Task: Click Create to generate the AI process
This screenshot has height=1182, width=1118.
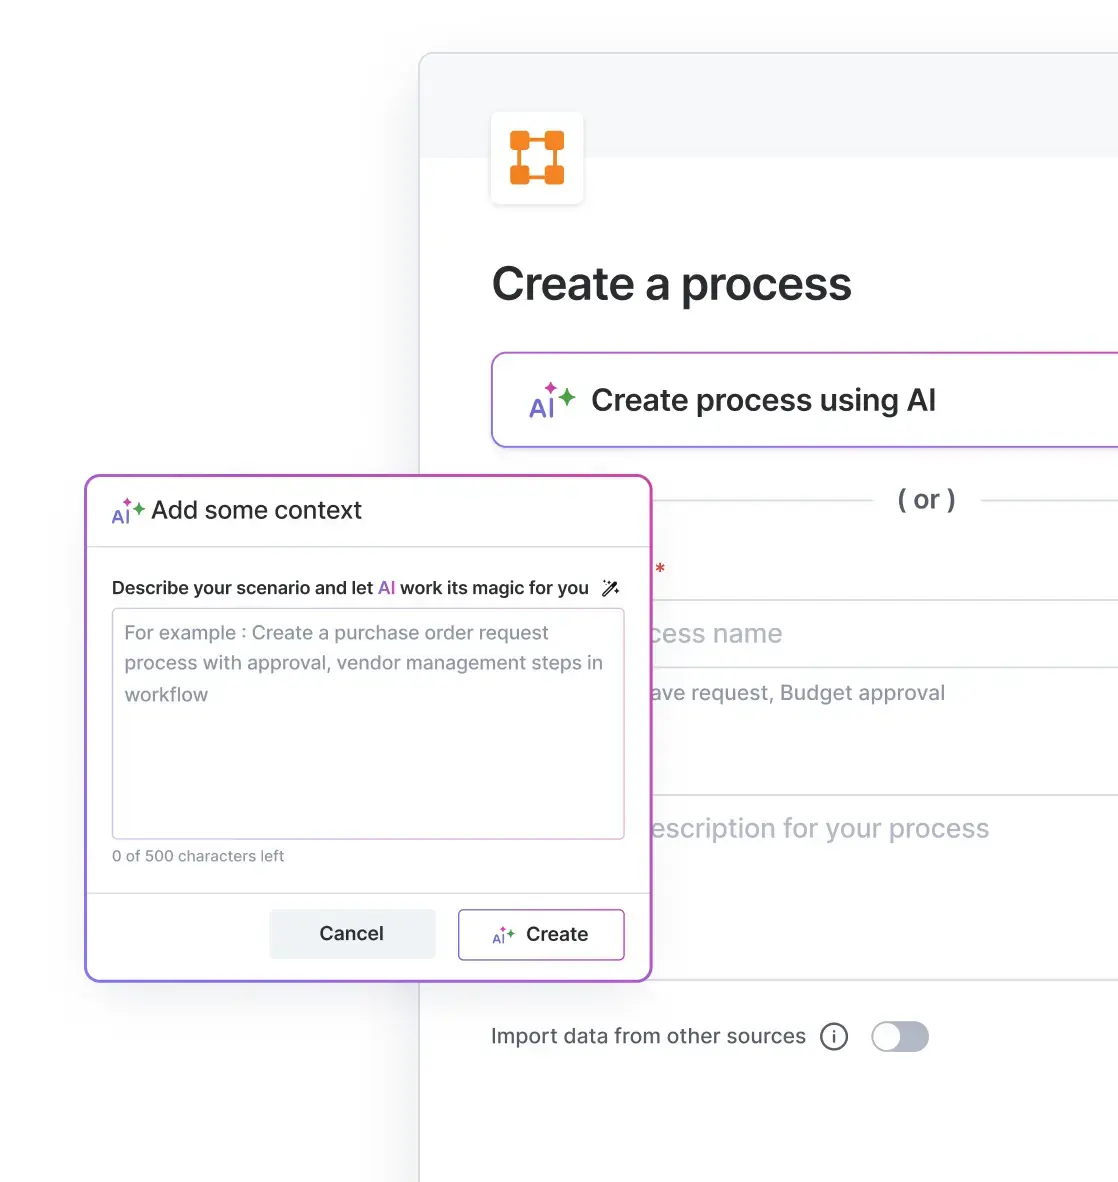Action: [x=541, y=934]
